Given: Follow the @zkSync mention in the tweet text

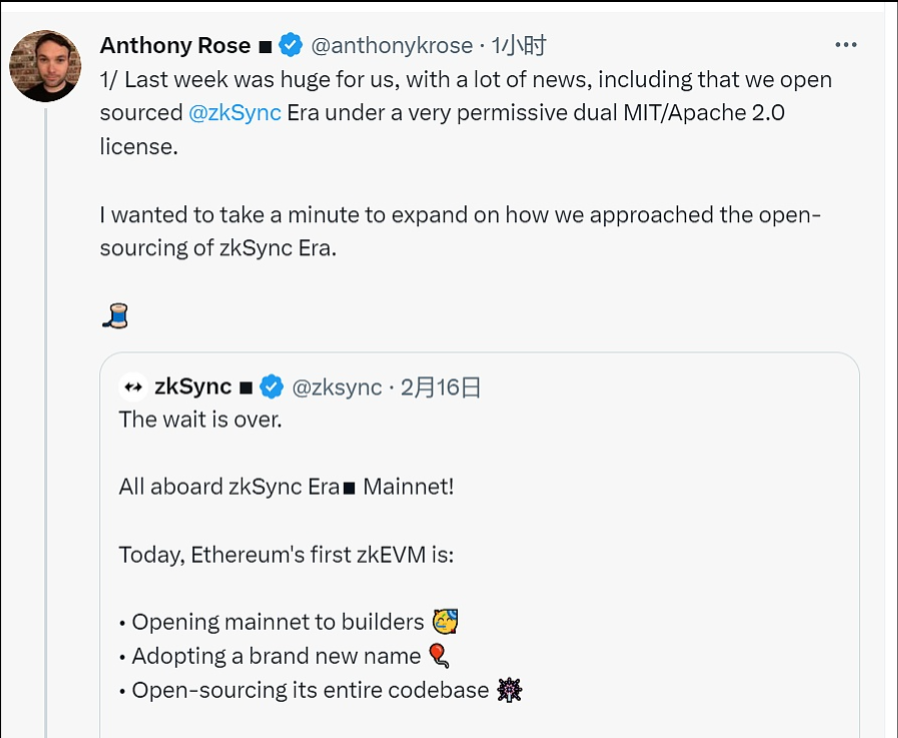Looking at the screenshot, I should click(x=235, y=112).
